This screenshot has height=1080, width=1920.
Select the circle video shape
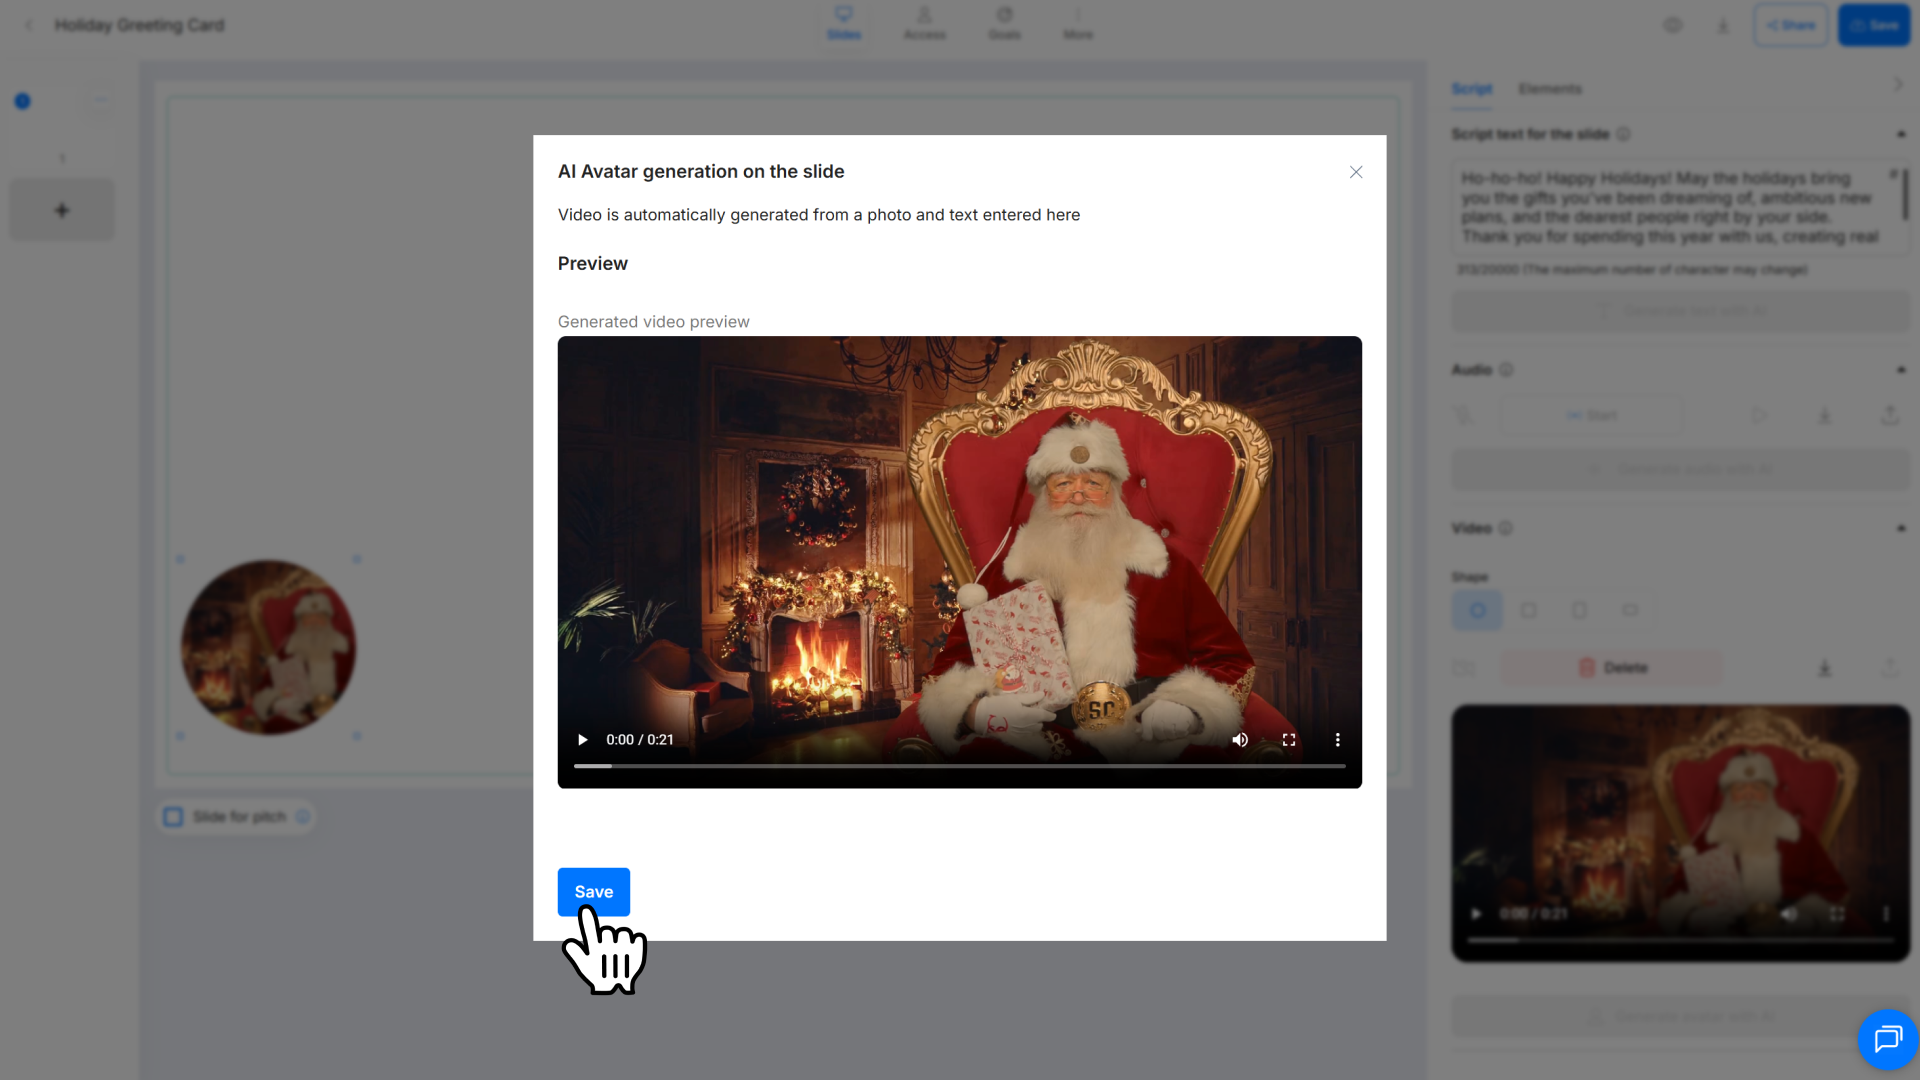click(x=1477, y=610)
